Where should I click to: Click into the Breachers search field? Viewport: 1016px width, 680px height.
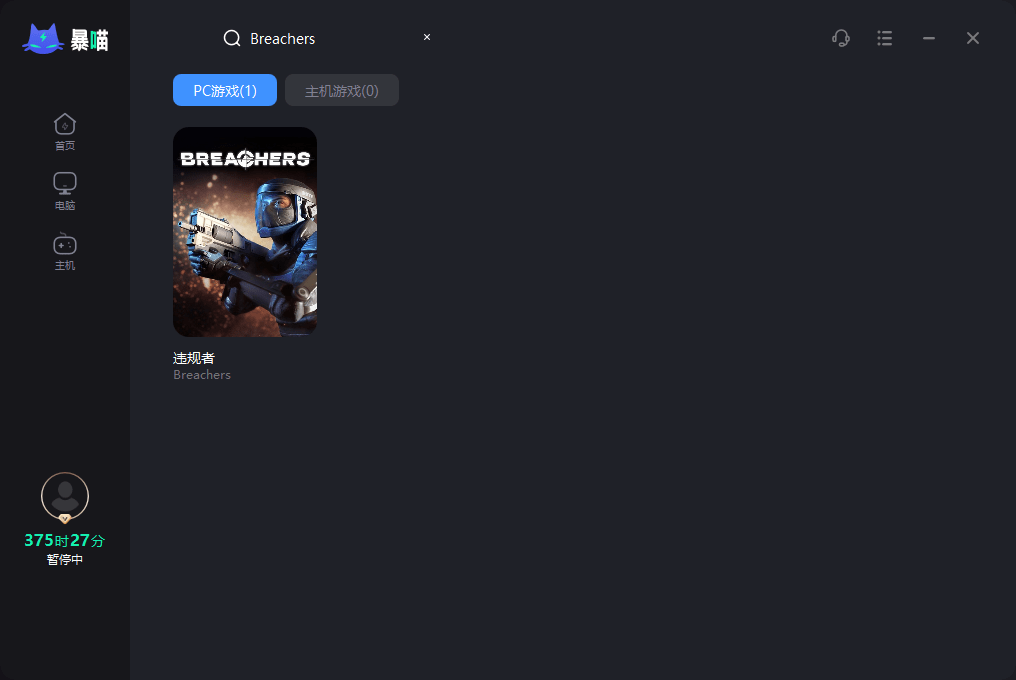point(330,38)
